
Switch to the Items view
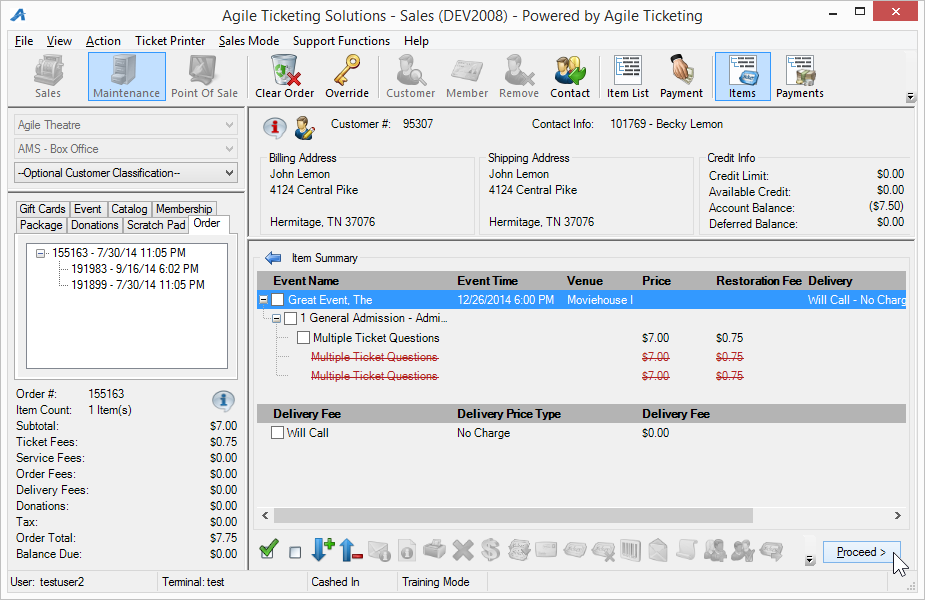[x=742, y=77]
